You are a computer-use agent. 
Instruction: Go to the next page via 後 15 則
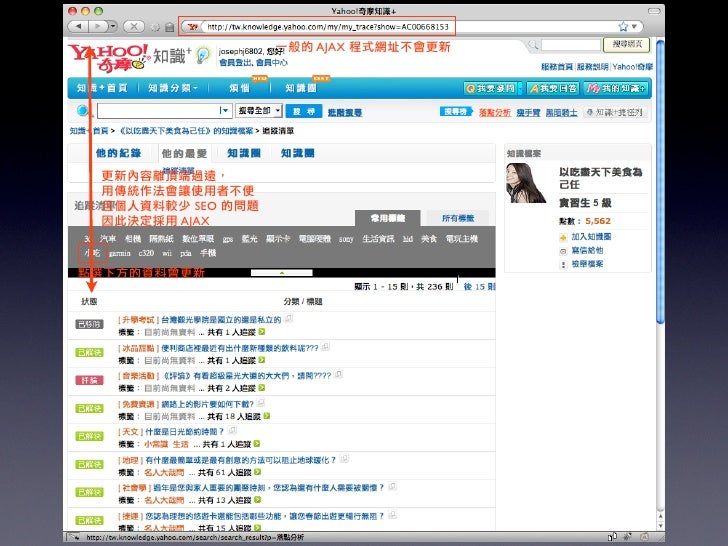[479, 286]
